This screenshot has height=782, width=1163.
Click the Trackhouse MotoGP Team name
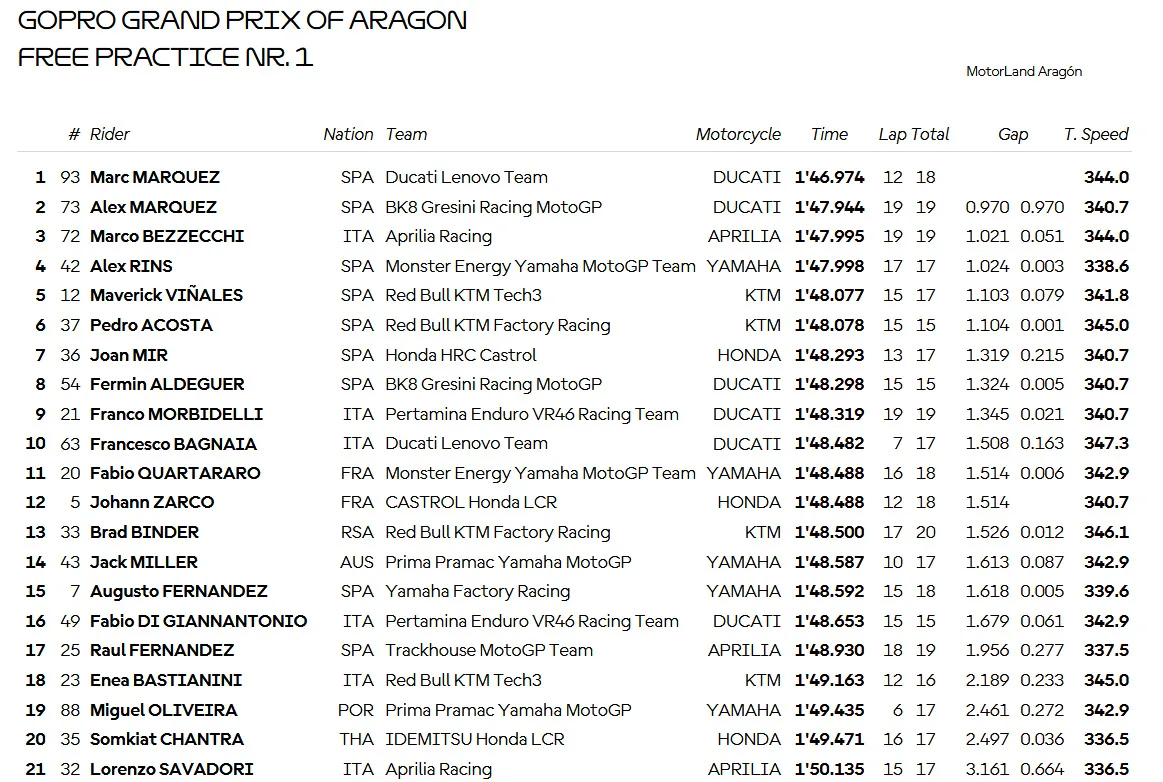point(489,651)
